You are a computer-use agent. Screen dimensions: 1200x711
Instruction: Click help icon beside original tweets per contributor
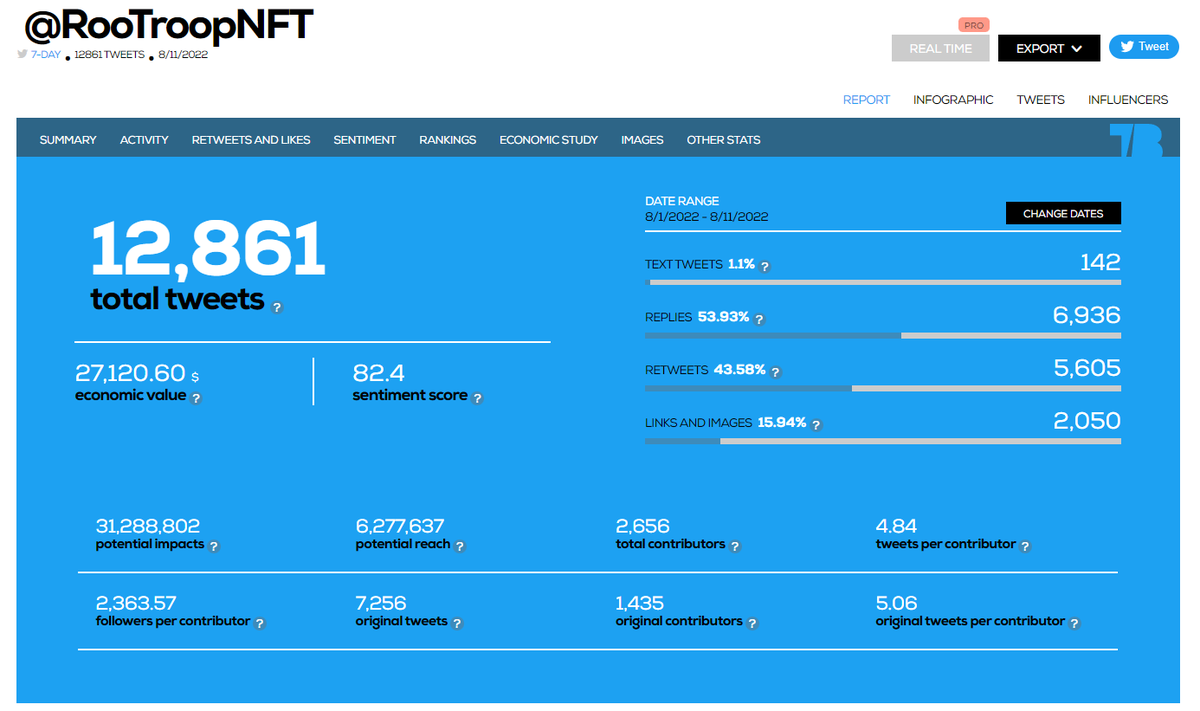coord(1074,623)
